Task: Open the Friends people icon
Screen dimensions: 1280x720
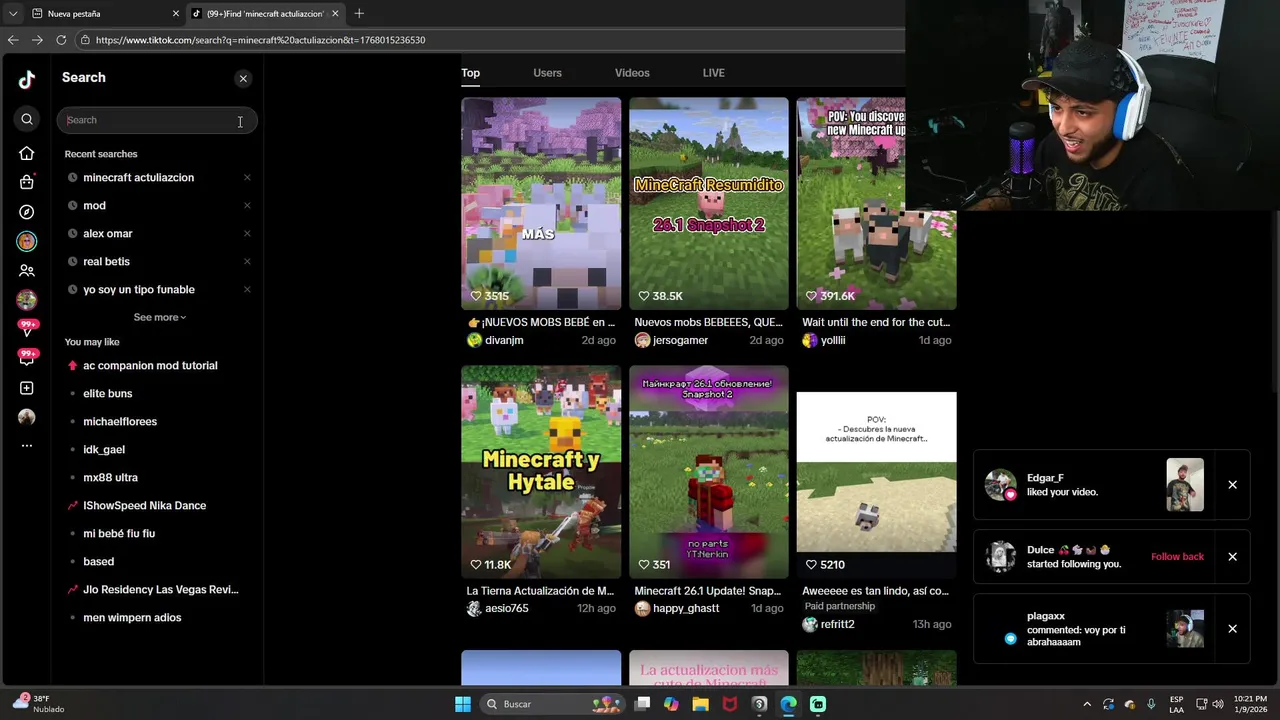Action: coord(27,271)
